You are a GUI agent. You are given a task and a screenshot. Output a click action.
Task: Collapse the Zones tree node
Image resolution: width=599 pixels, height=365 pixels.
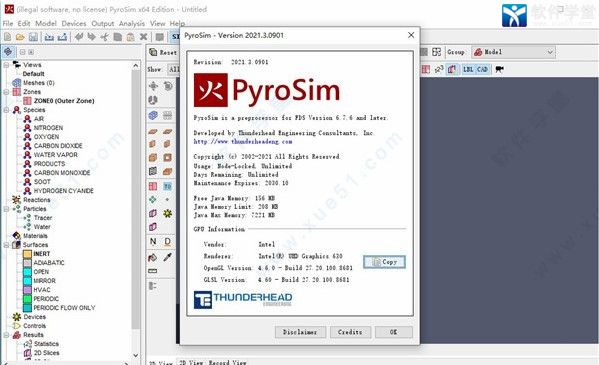coord(6,92)
